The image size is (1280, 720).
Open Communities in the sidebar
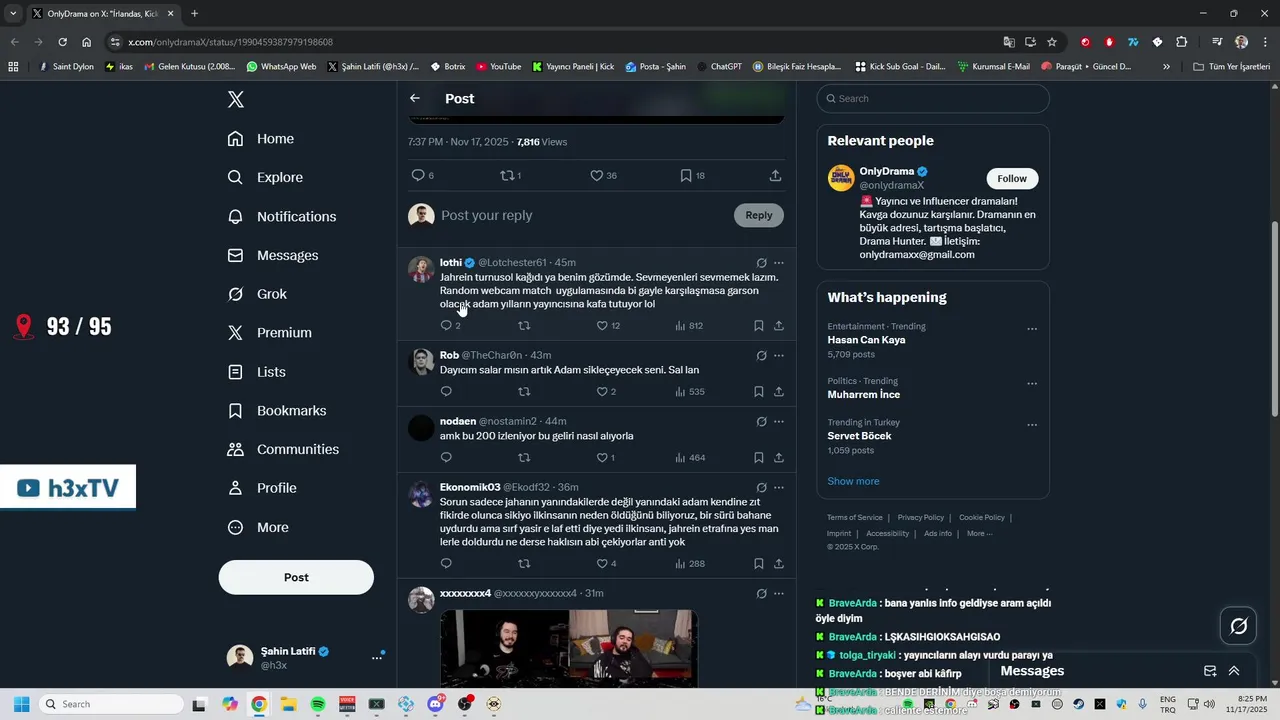click(x=283, y=449)
